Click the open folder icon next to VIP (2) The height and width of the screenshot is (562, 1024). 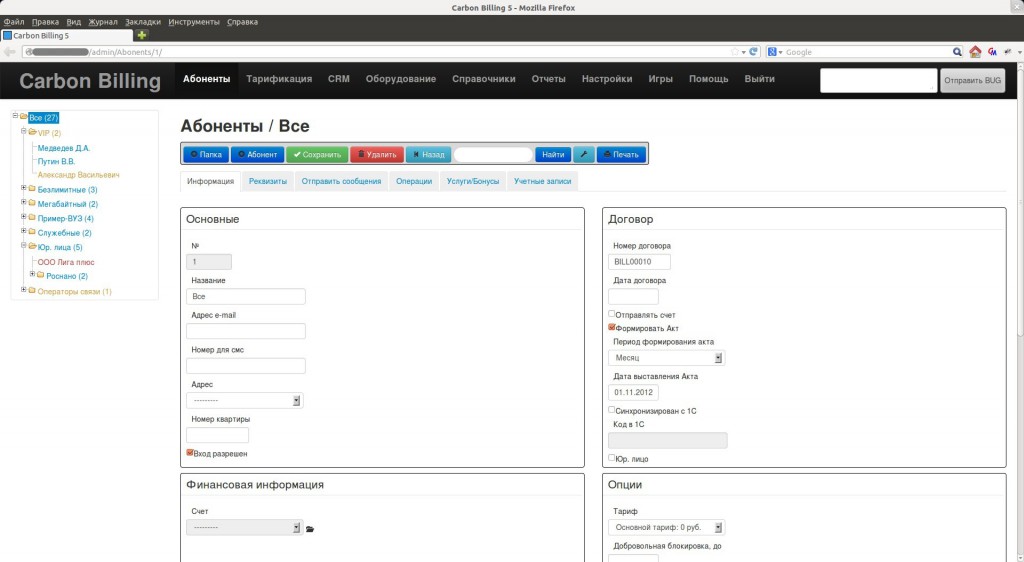[x=32, y=132]
